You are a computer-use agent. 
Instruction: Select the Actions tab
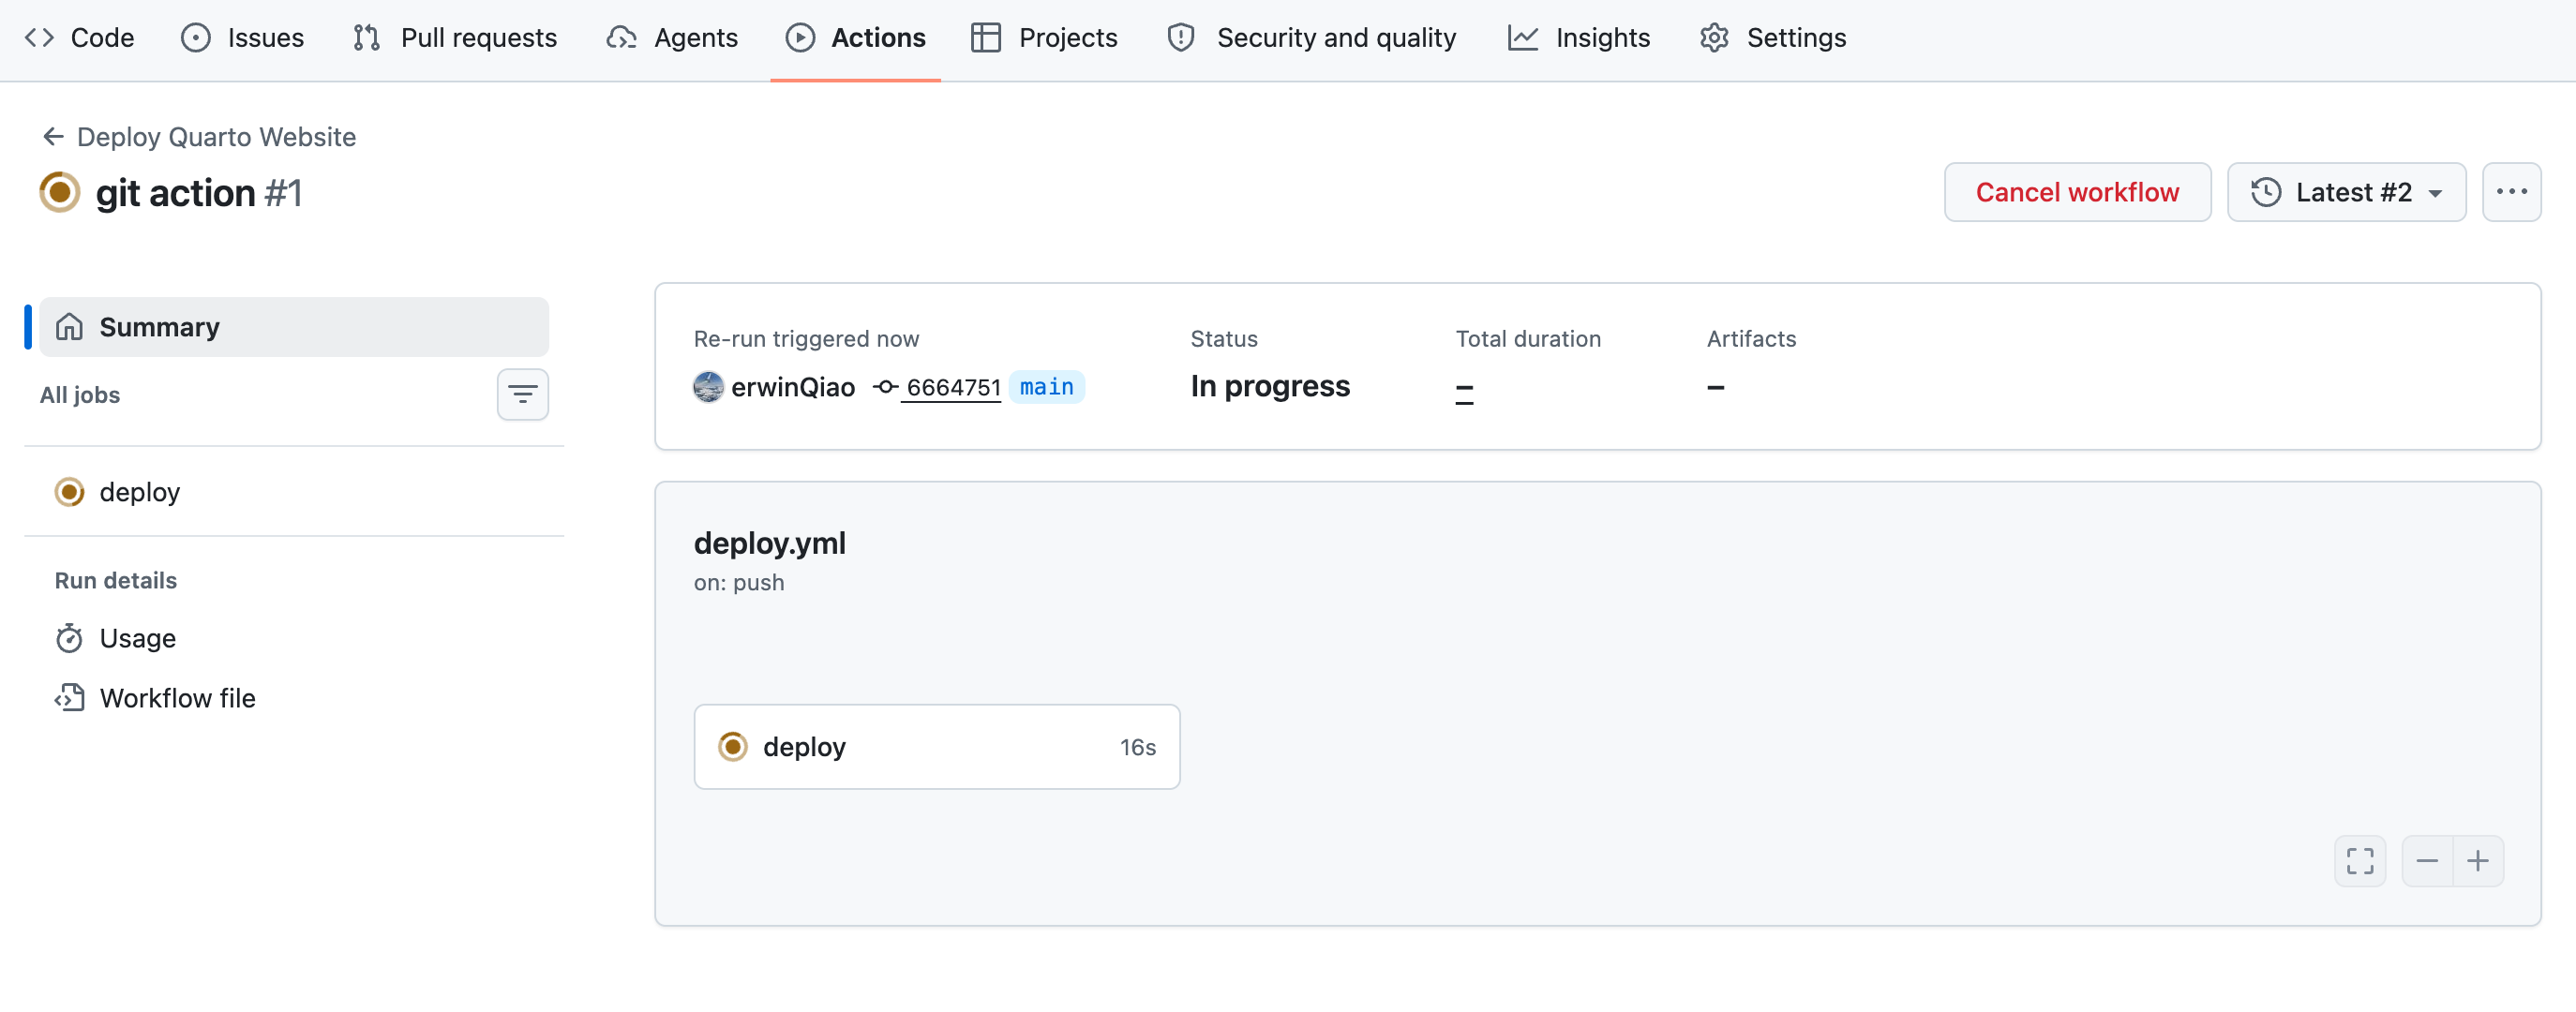pos(855,38)
